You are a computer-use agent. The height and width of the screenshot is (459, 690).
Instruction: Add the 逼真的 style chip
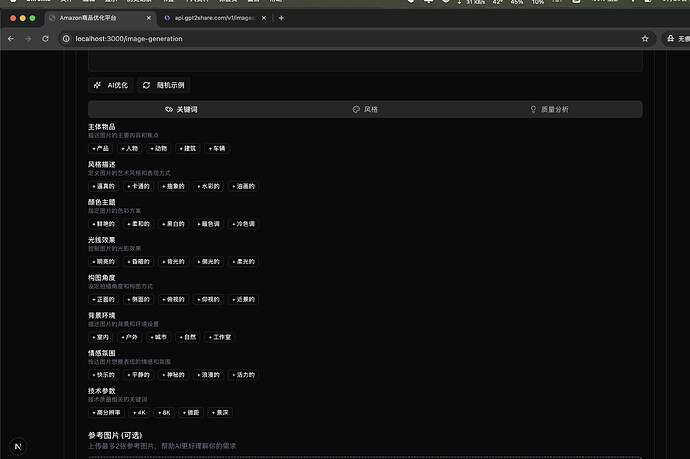pyautogui.click(x=103, y=186)
